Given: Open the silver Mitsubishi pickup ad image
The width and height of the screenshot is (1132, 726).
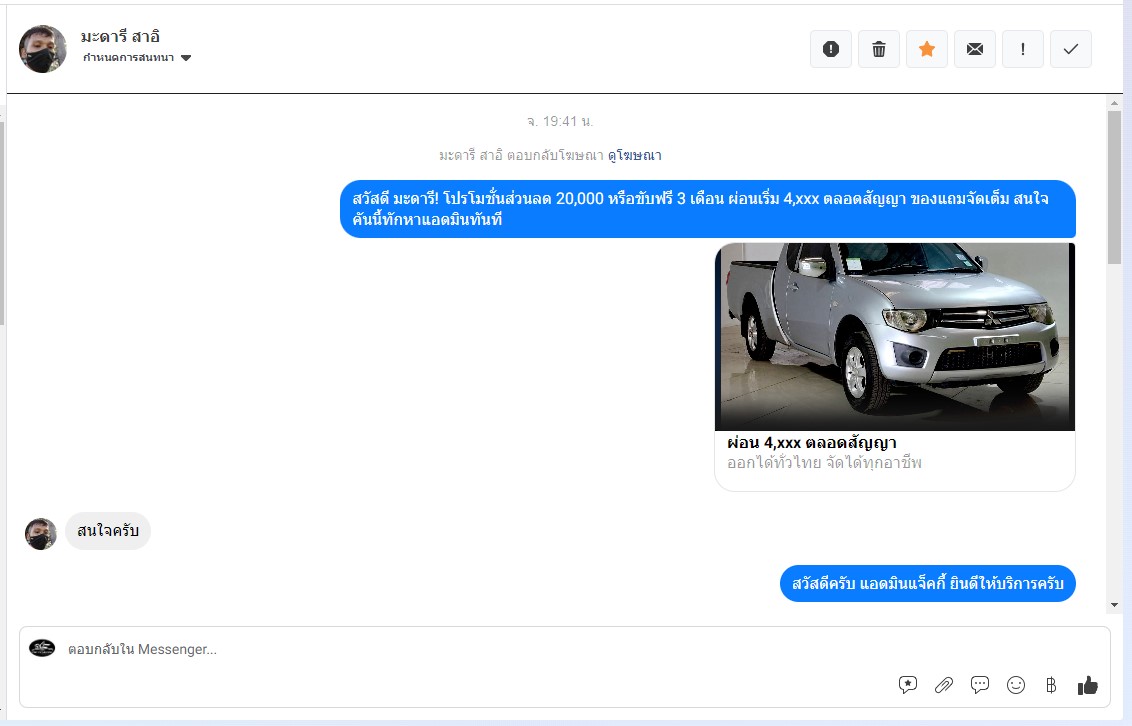Looking at the screenshot, I should (x=894, y=337).
